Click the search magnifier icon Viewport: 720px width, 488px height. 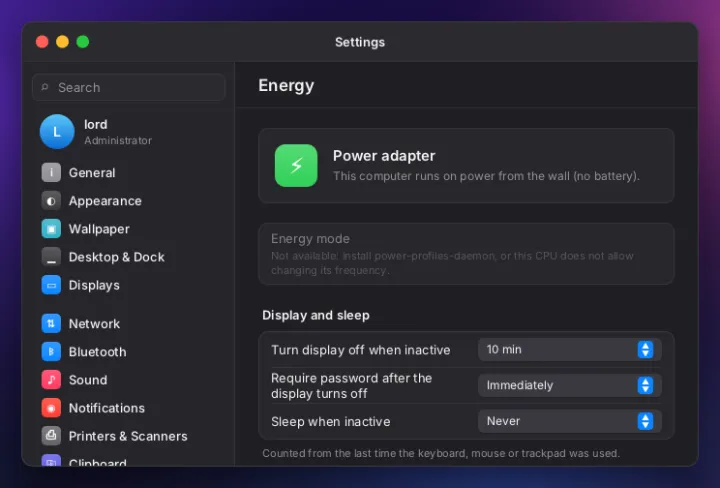pos(45,87)
